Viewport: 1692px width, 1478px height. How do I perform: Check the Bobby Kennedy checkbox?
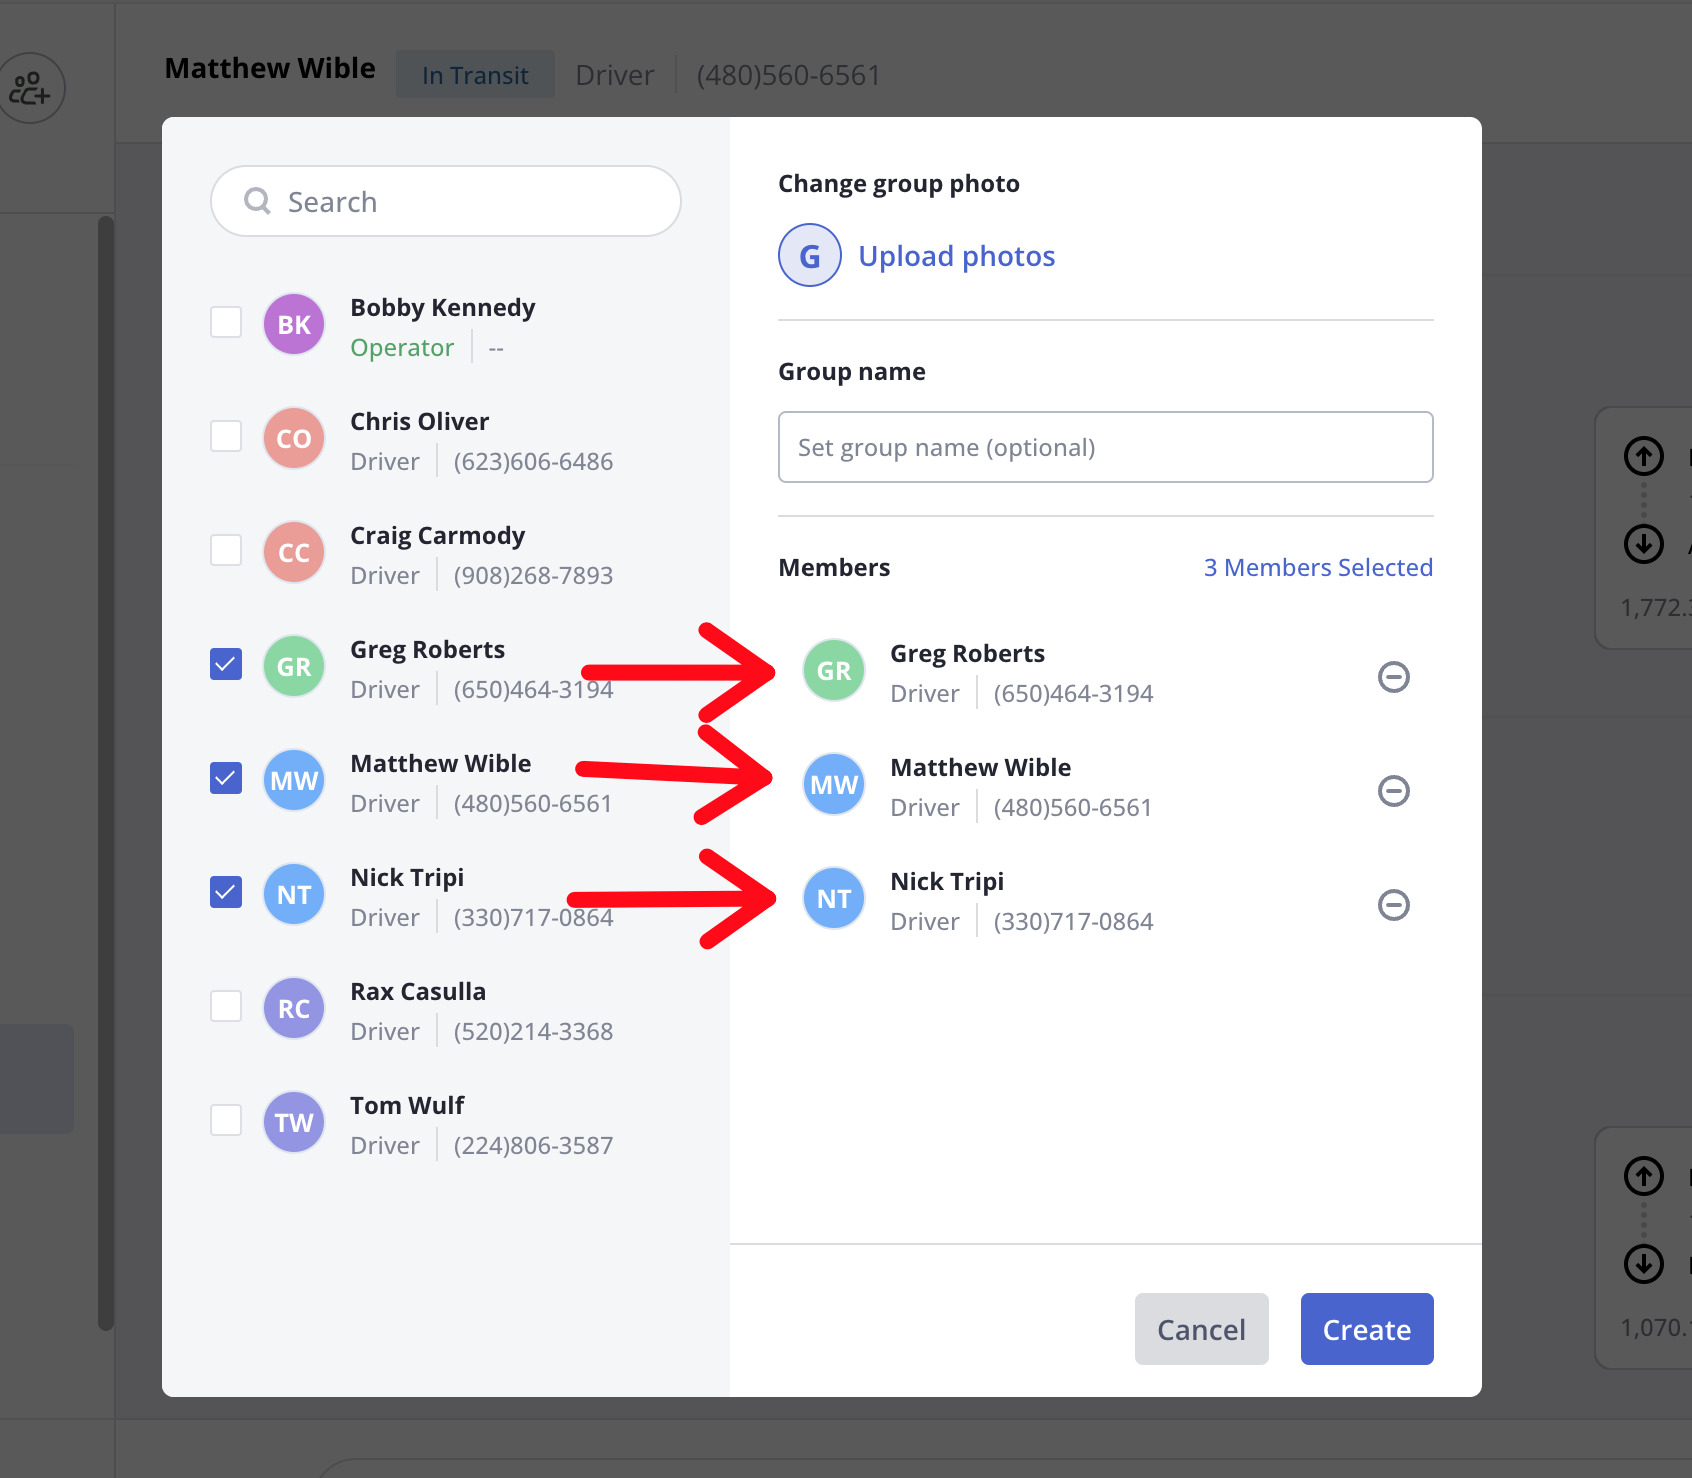226,322
